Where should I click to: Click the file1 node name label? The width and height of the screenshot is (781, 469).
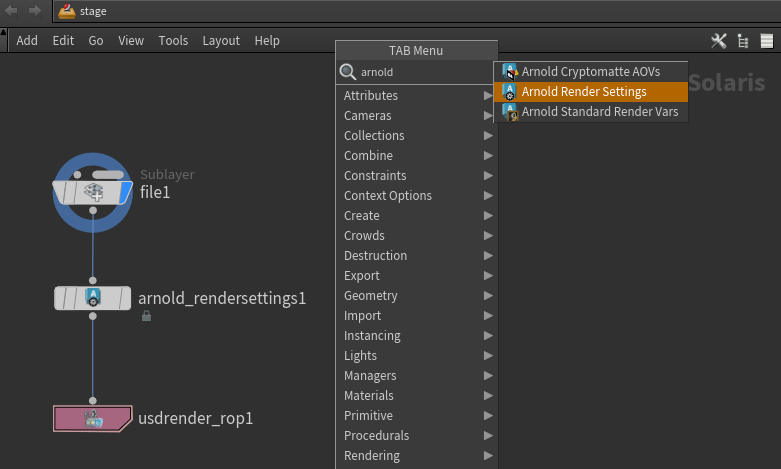[x=155, y=192]
